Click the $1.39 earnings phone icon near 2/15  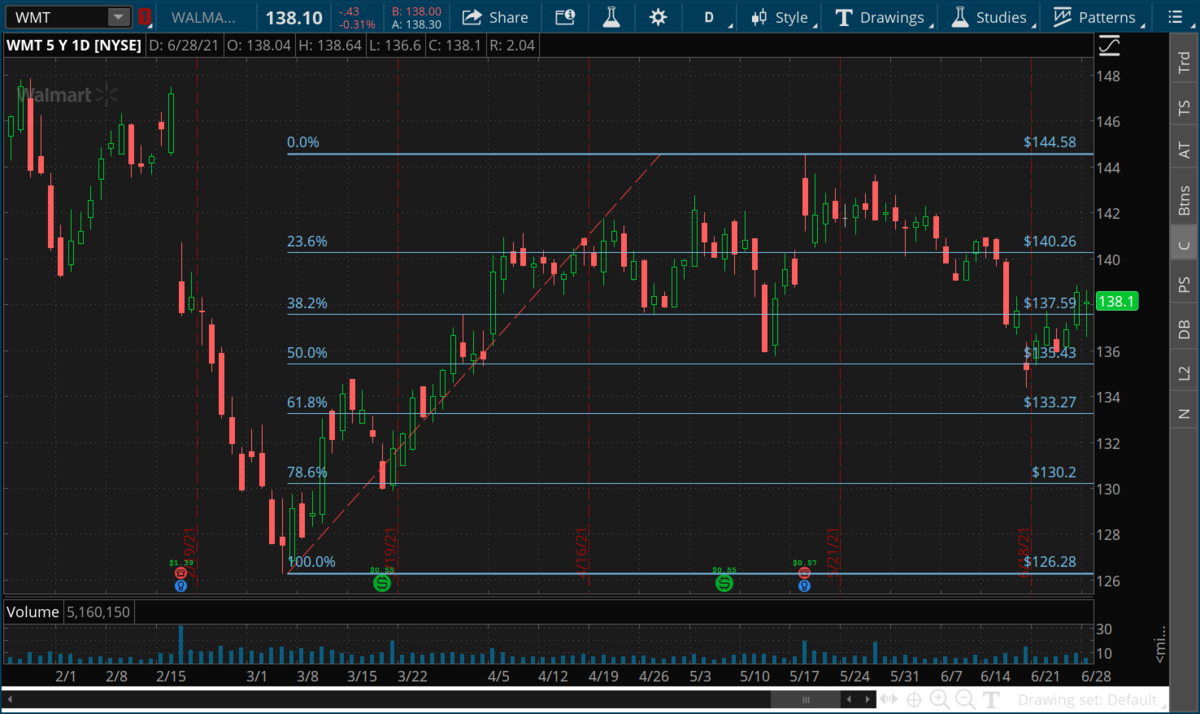[180, 573]
